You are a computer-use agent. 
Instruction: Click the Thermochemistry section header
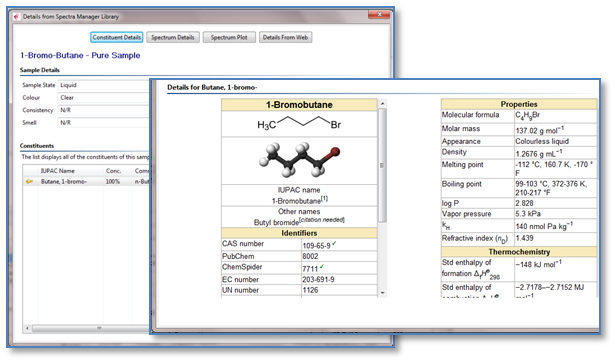pos(519,252)
